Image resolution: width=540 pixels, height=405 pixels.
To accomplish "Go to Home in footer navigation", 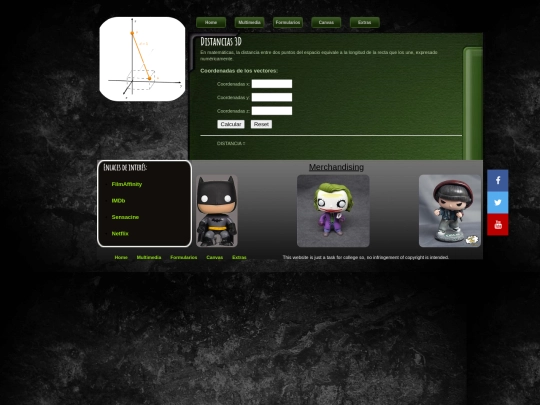I will (121, 257).
